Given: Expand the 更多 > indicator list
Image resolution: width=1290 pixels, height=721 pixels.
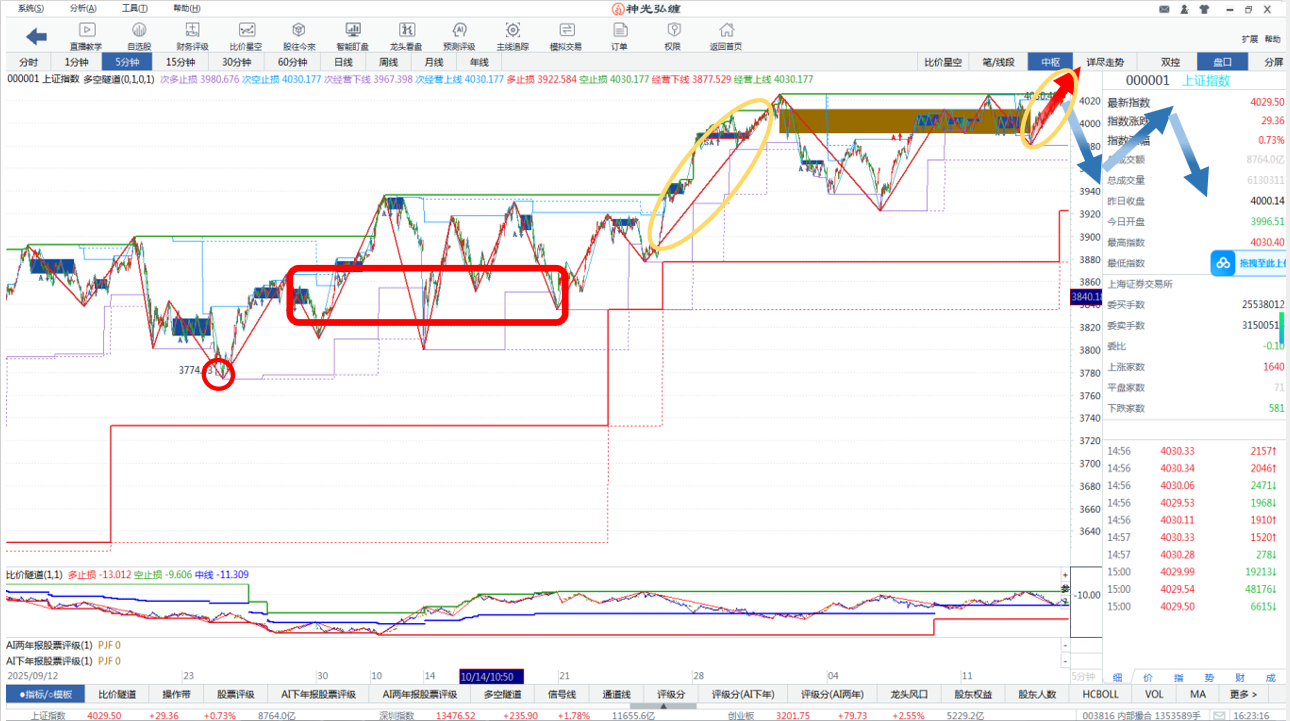Looking at the screenshot, I should coord(1244,694).
